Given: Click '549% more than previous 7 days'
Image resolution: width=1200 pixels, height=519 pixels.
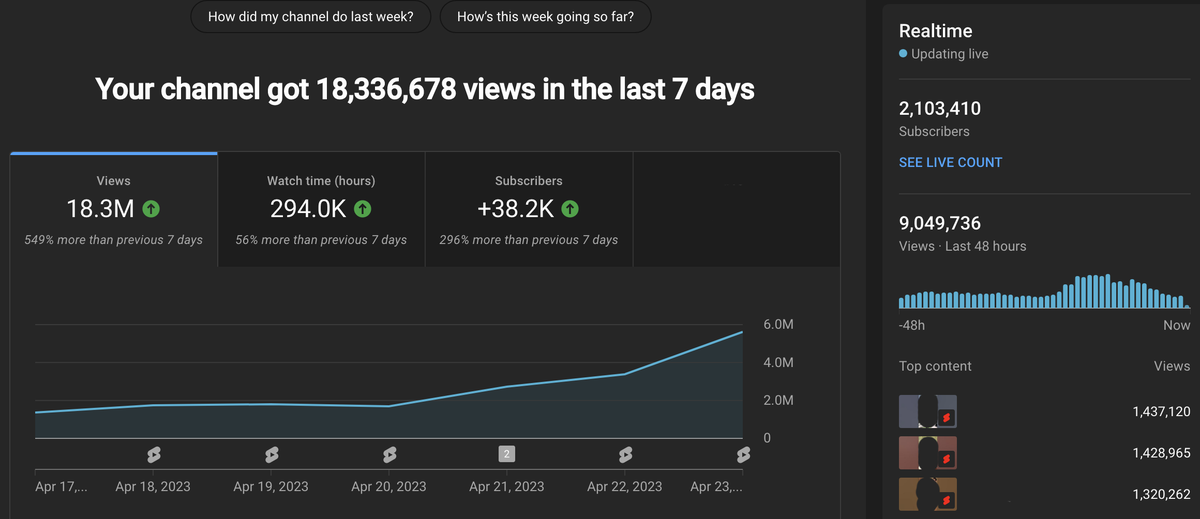Looking at the screenshot, I should pos(114,240).
